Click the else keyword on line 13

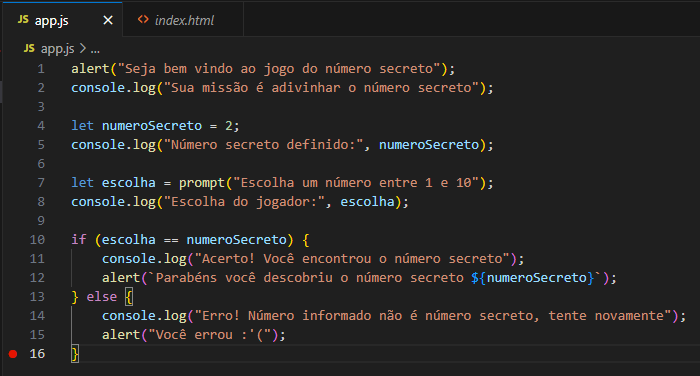pos(101,297)
